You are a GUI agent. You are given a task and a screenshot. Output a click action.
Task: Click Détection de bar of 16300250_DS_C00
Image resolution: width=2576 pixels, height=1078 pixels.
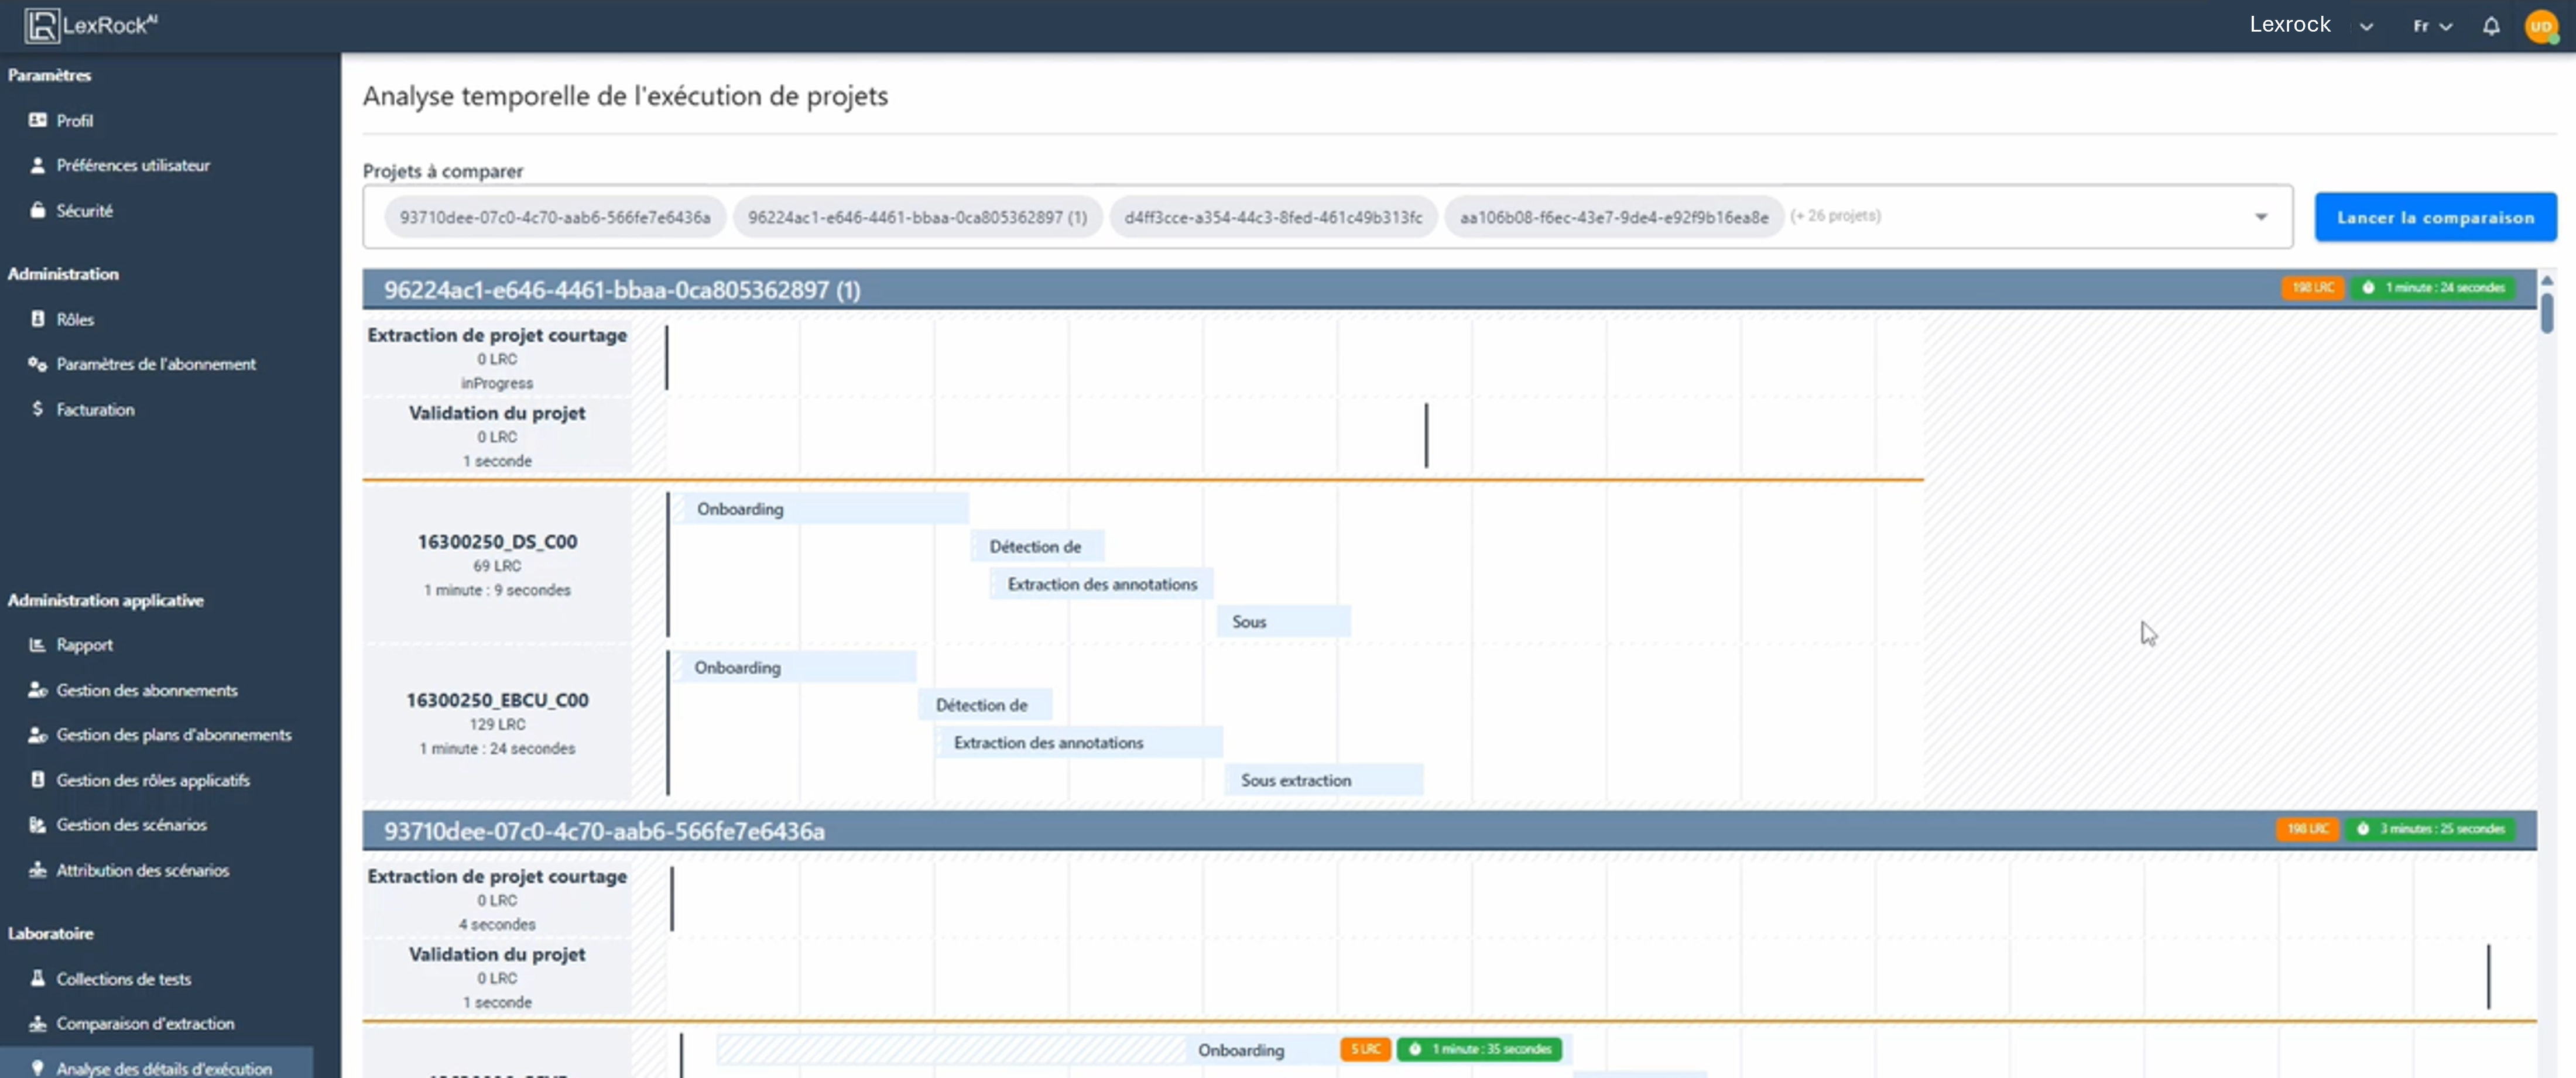click(x=1037, y=547)
